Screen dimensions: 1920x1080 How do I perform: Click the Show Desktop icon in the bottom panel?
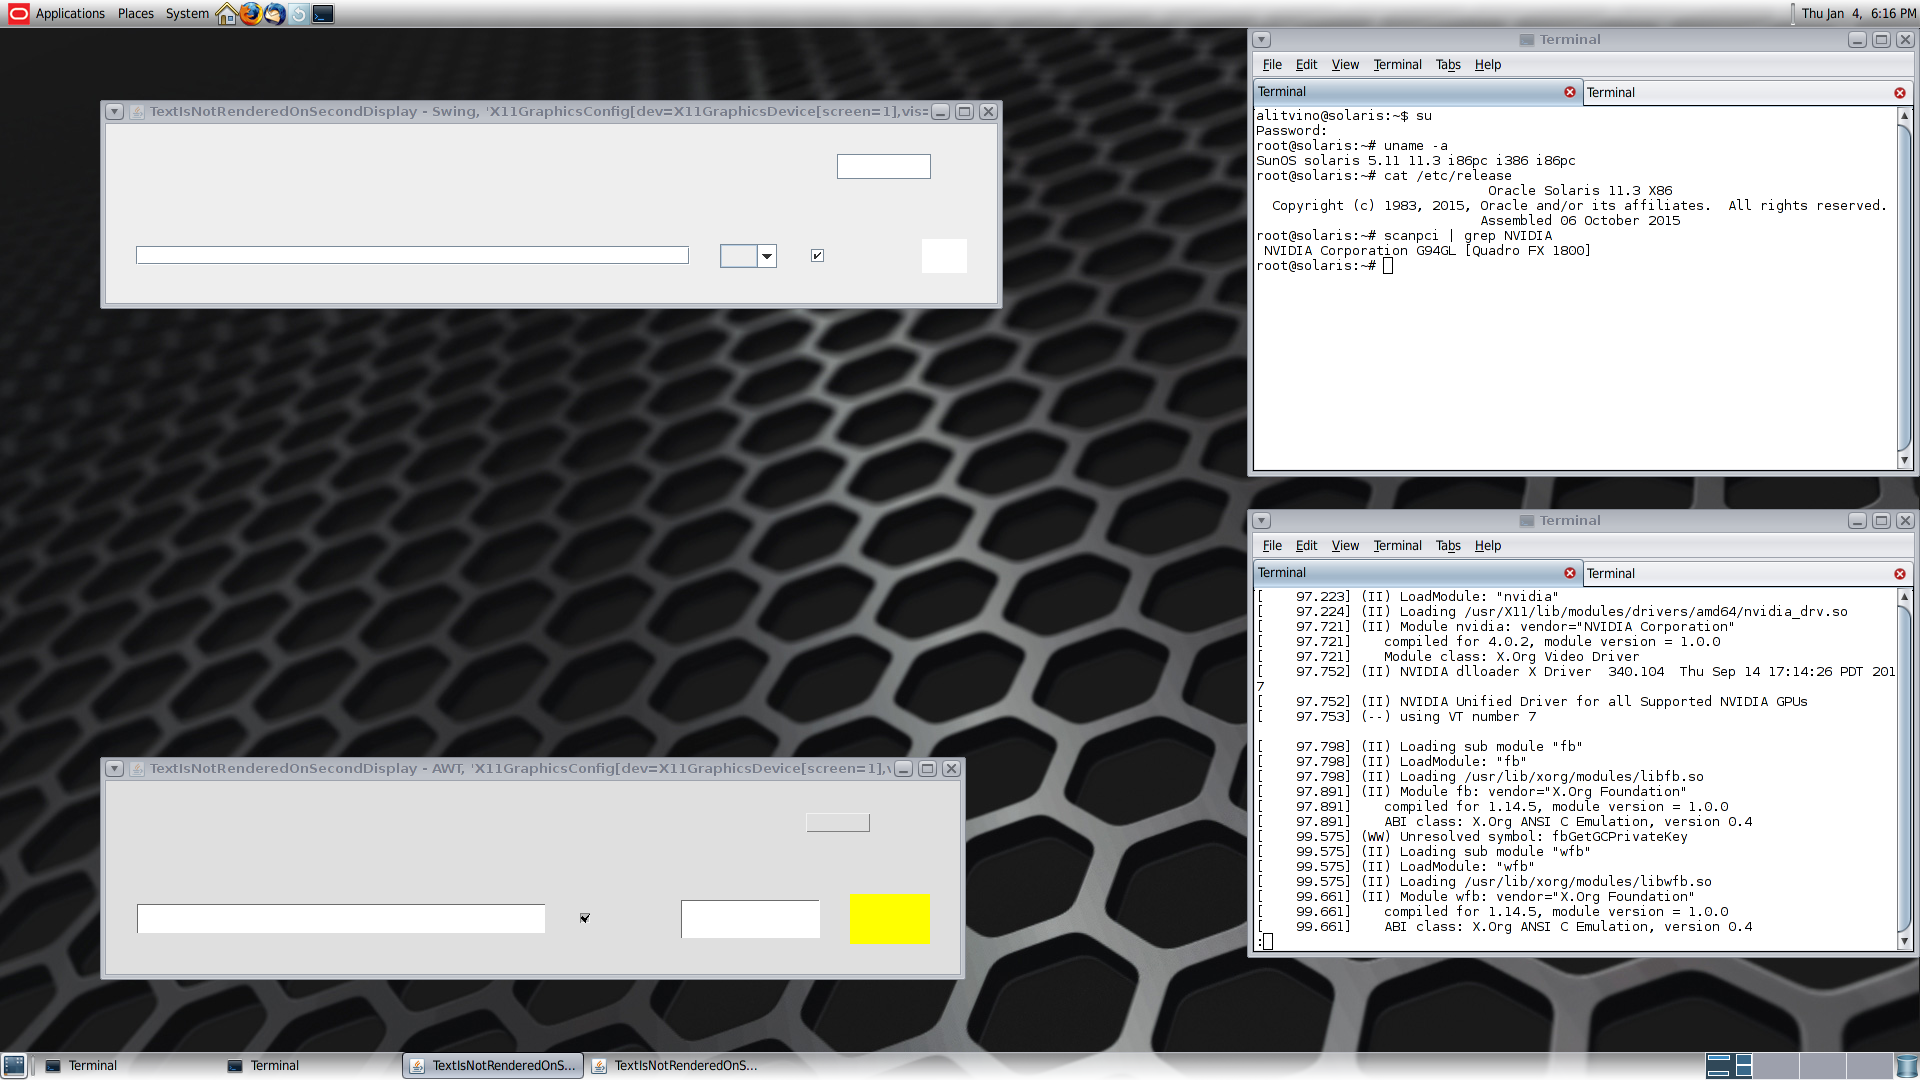[x=13, y=1065]
